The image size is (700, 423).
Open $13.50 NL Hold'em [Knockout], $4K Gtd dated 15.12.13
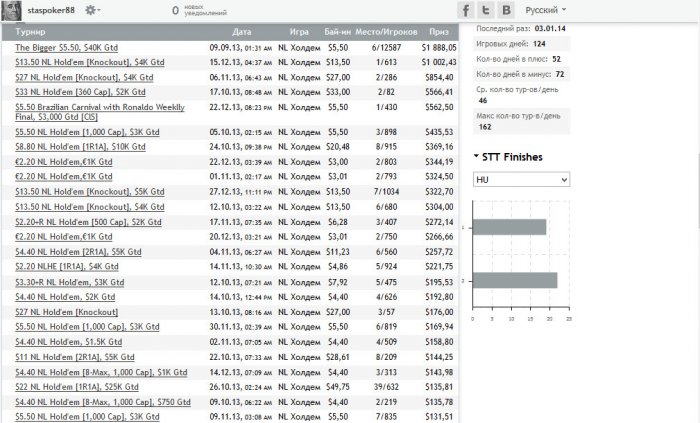(x=90, y=62)
